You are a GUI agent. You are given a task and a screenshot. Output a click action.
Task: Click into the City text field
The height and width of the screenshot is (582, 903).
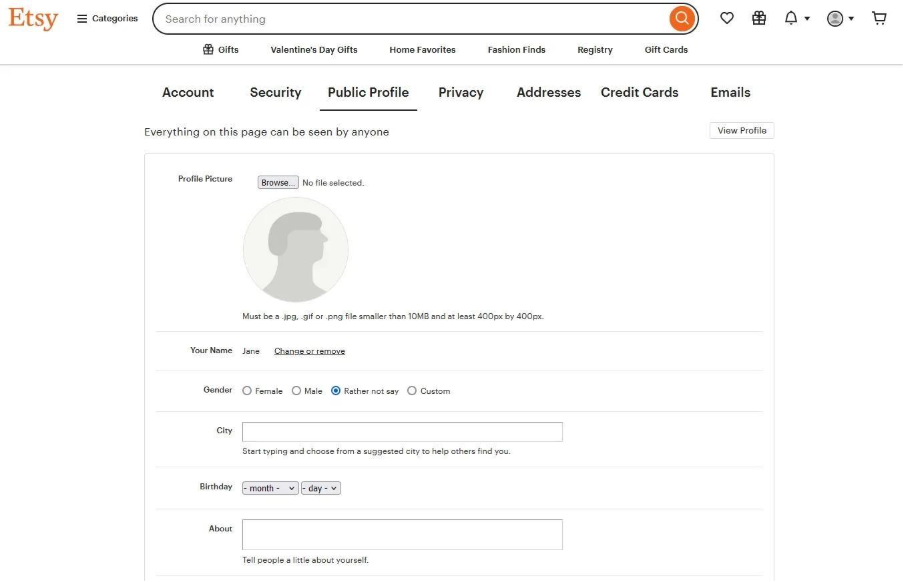(x=402, y=432)
